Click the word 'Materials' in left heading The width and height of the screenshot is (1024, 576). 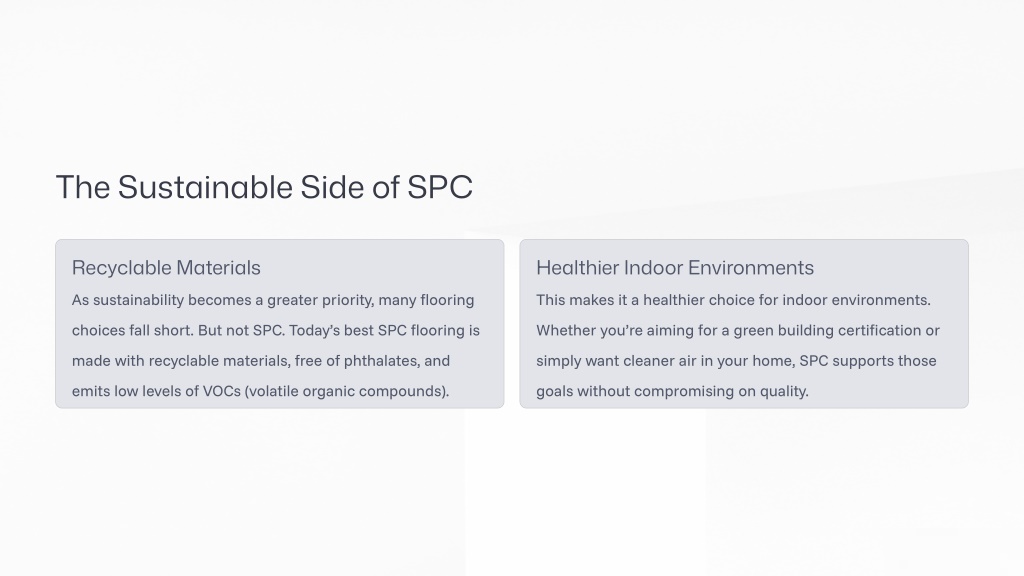[x=218, y=268]
